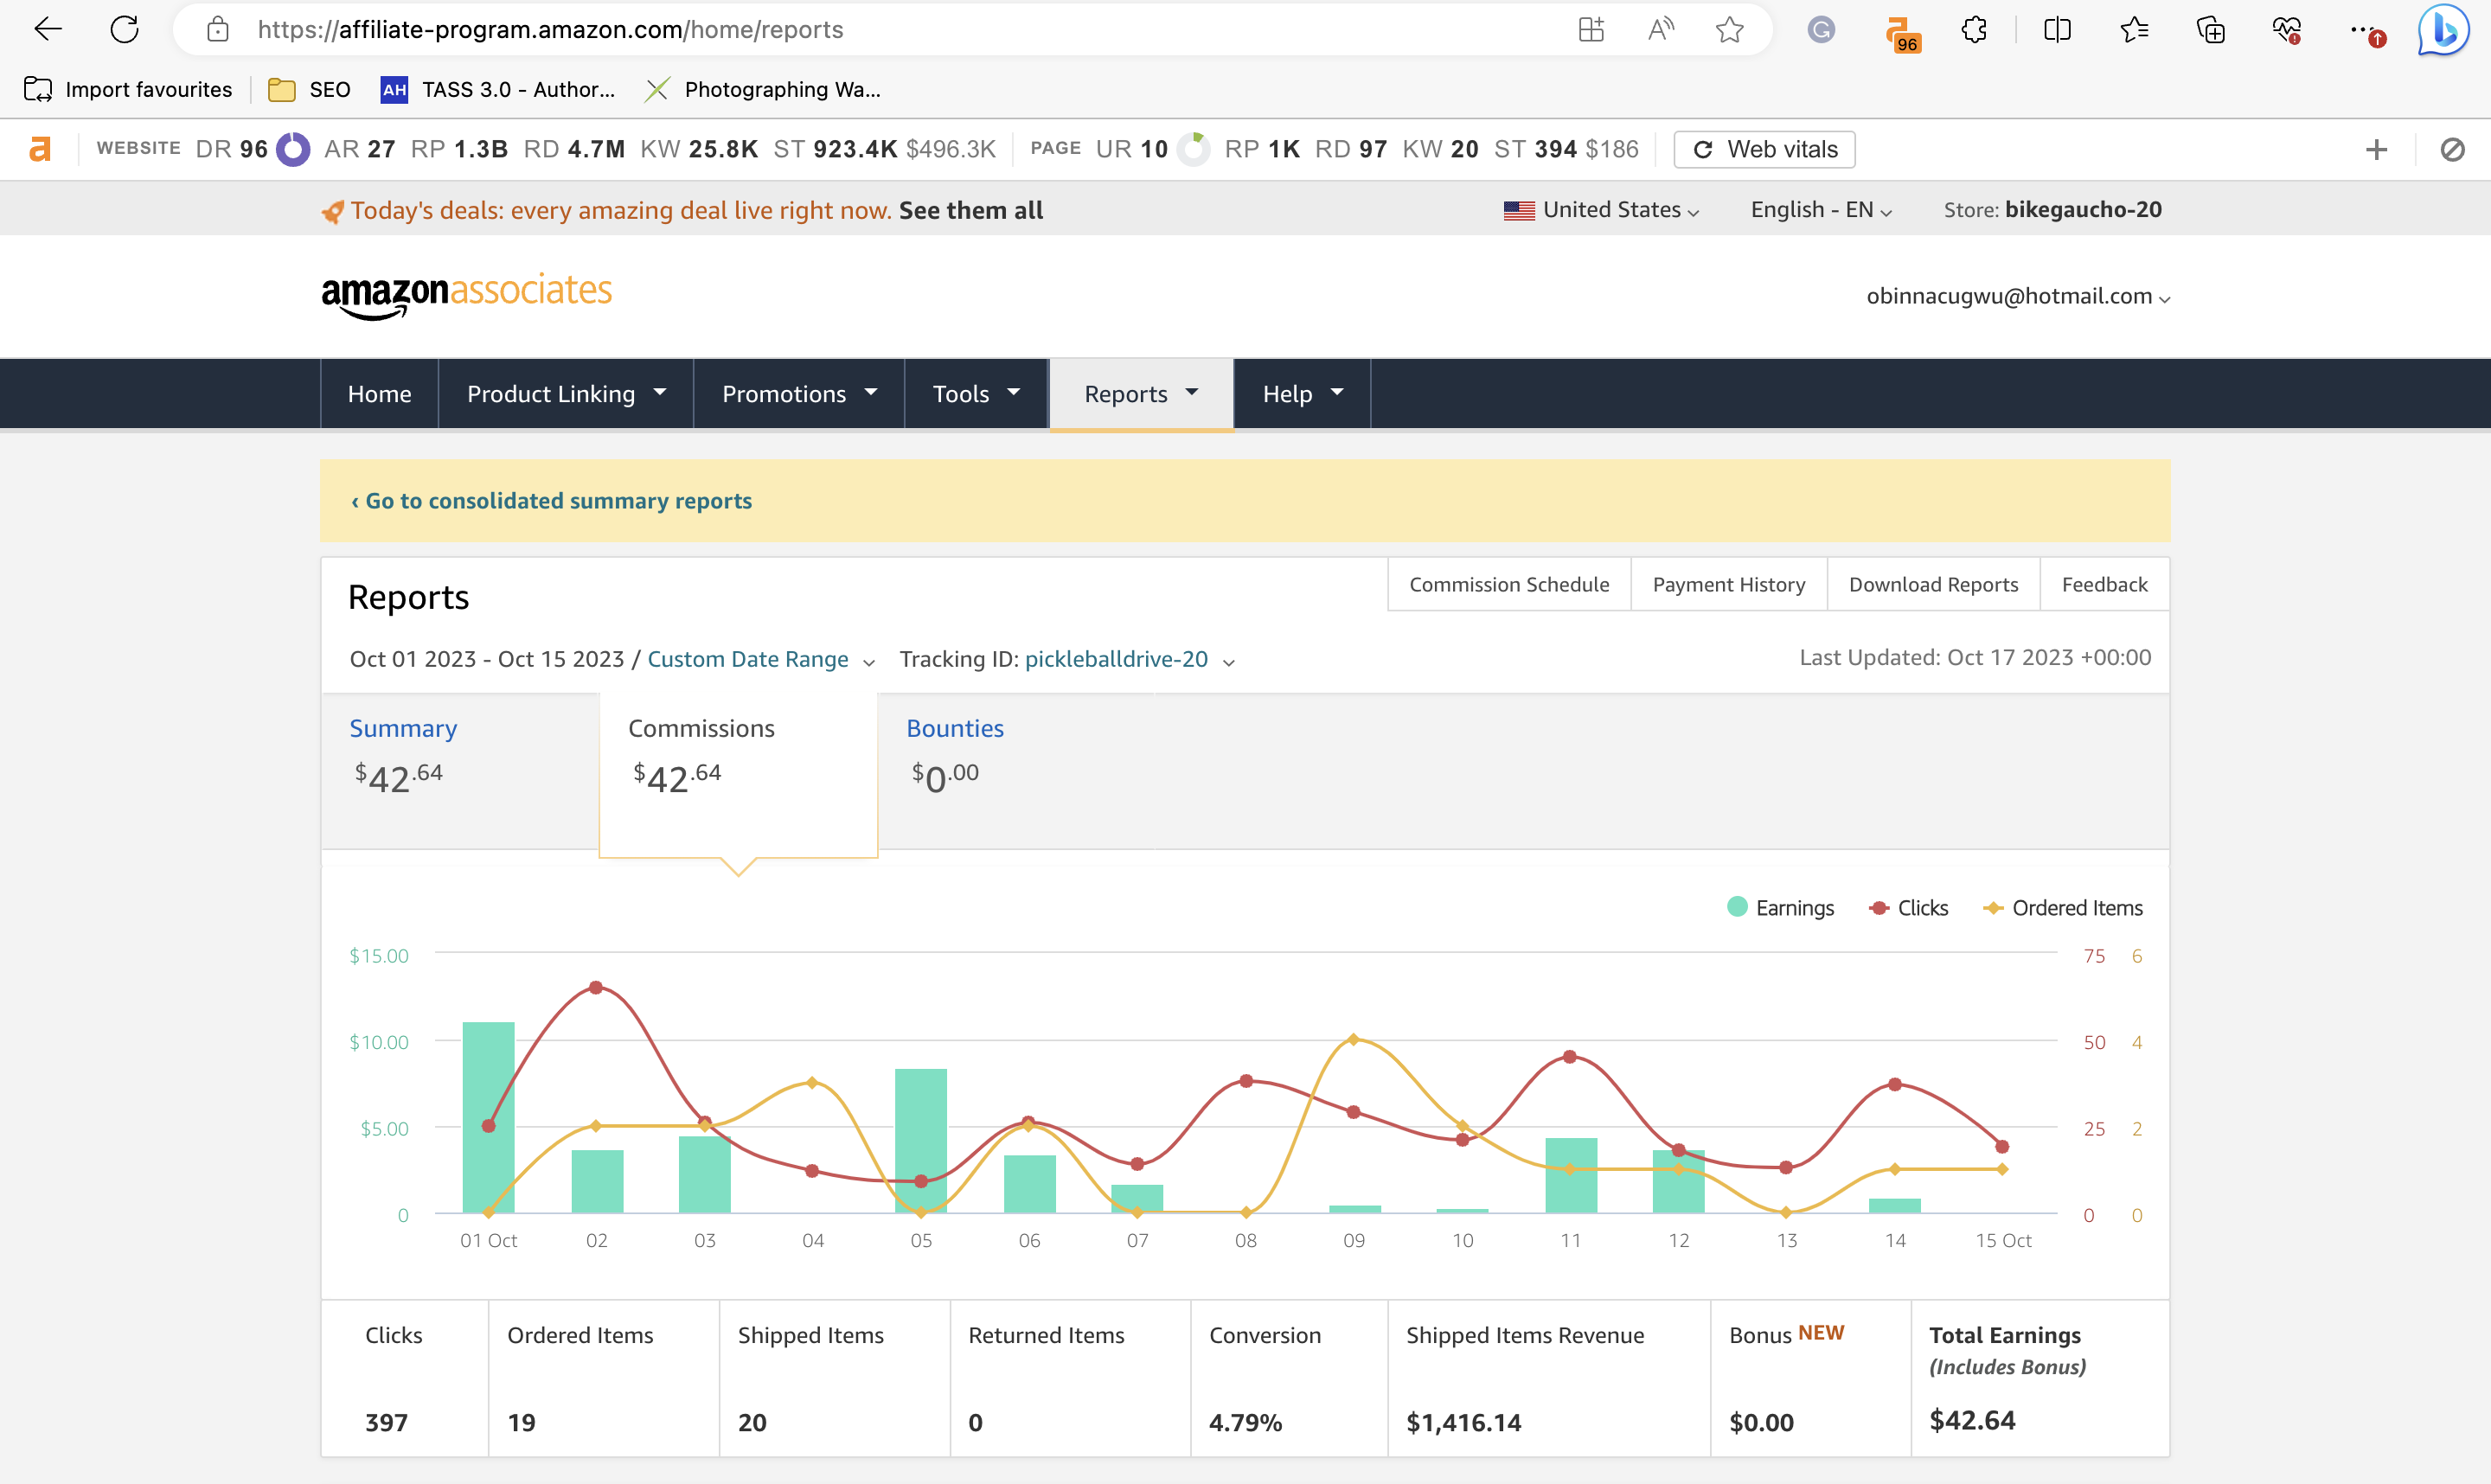The width and height of the screenshot is (2491, 1484).
Task: Click Shipped Items Revenue $1,416.14 value
Action: click(x=1464, y=1422)
